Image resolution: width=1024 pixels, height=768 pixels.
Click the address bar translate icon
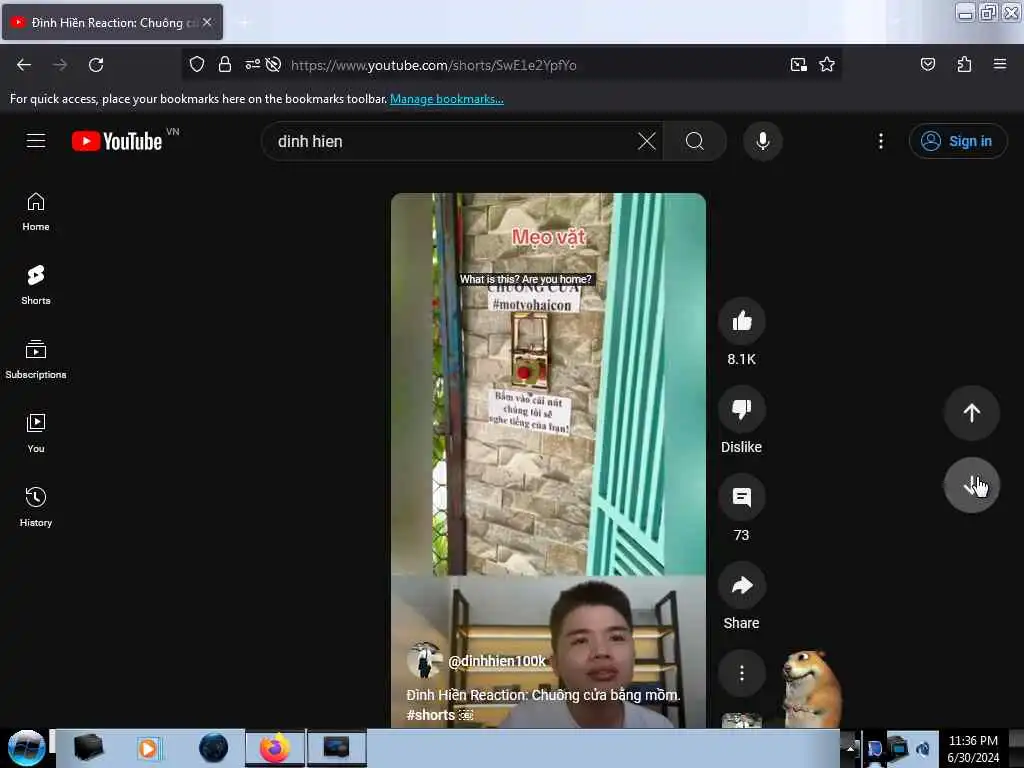pos(798,64)
